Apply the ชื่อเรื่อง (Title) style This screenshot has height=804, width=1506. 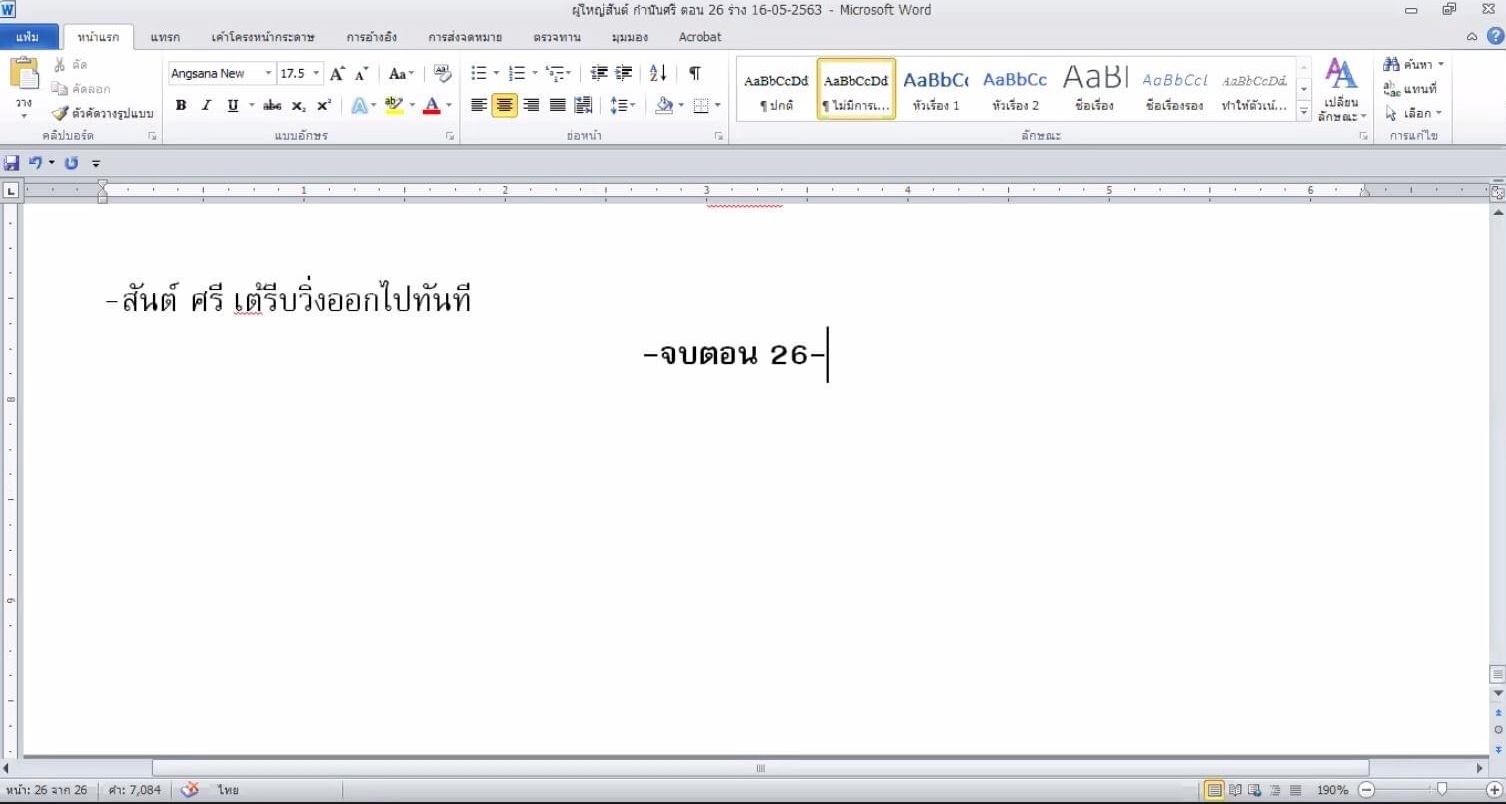[x=1095, y=89]
